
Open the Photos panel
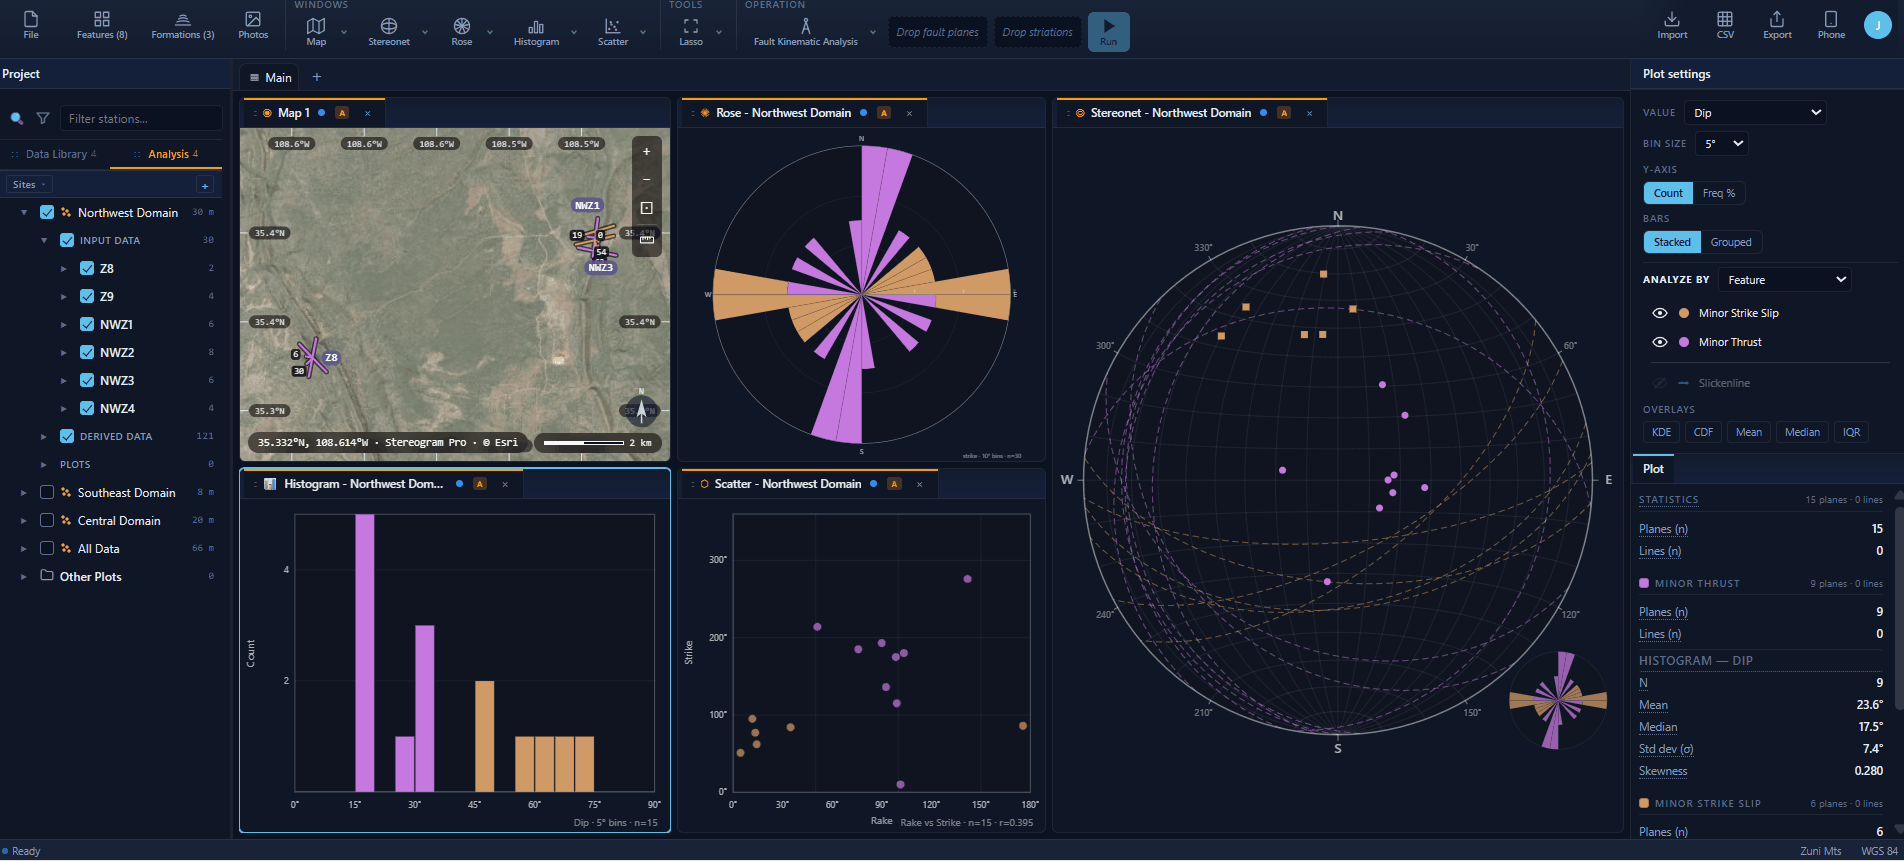(253, 26)
